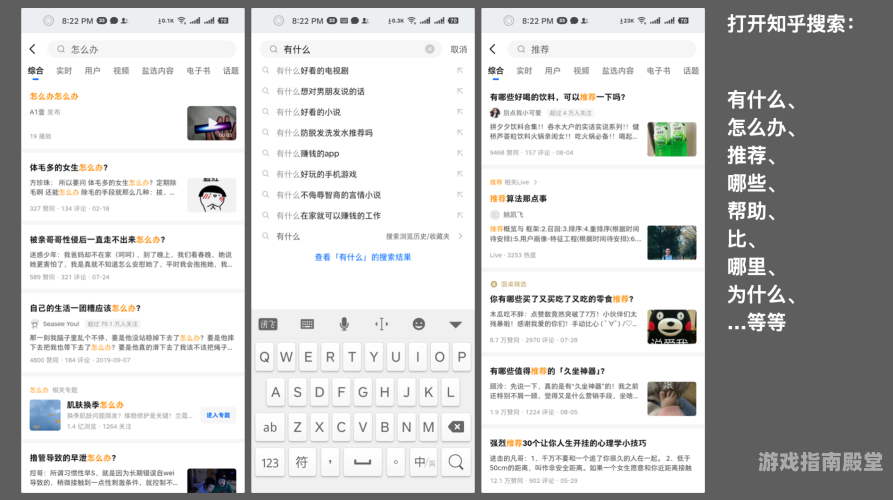Fill arrow icon for 有什么好看的小说
Viewport: 893px width, 500px height.
460,112
